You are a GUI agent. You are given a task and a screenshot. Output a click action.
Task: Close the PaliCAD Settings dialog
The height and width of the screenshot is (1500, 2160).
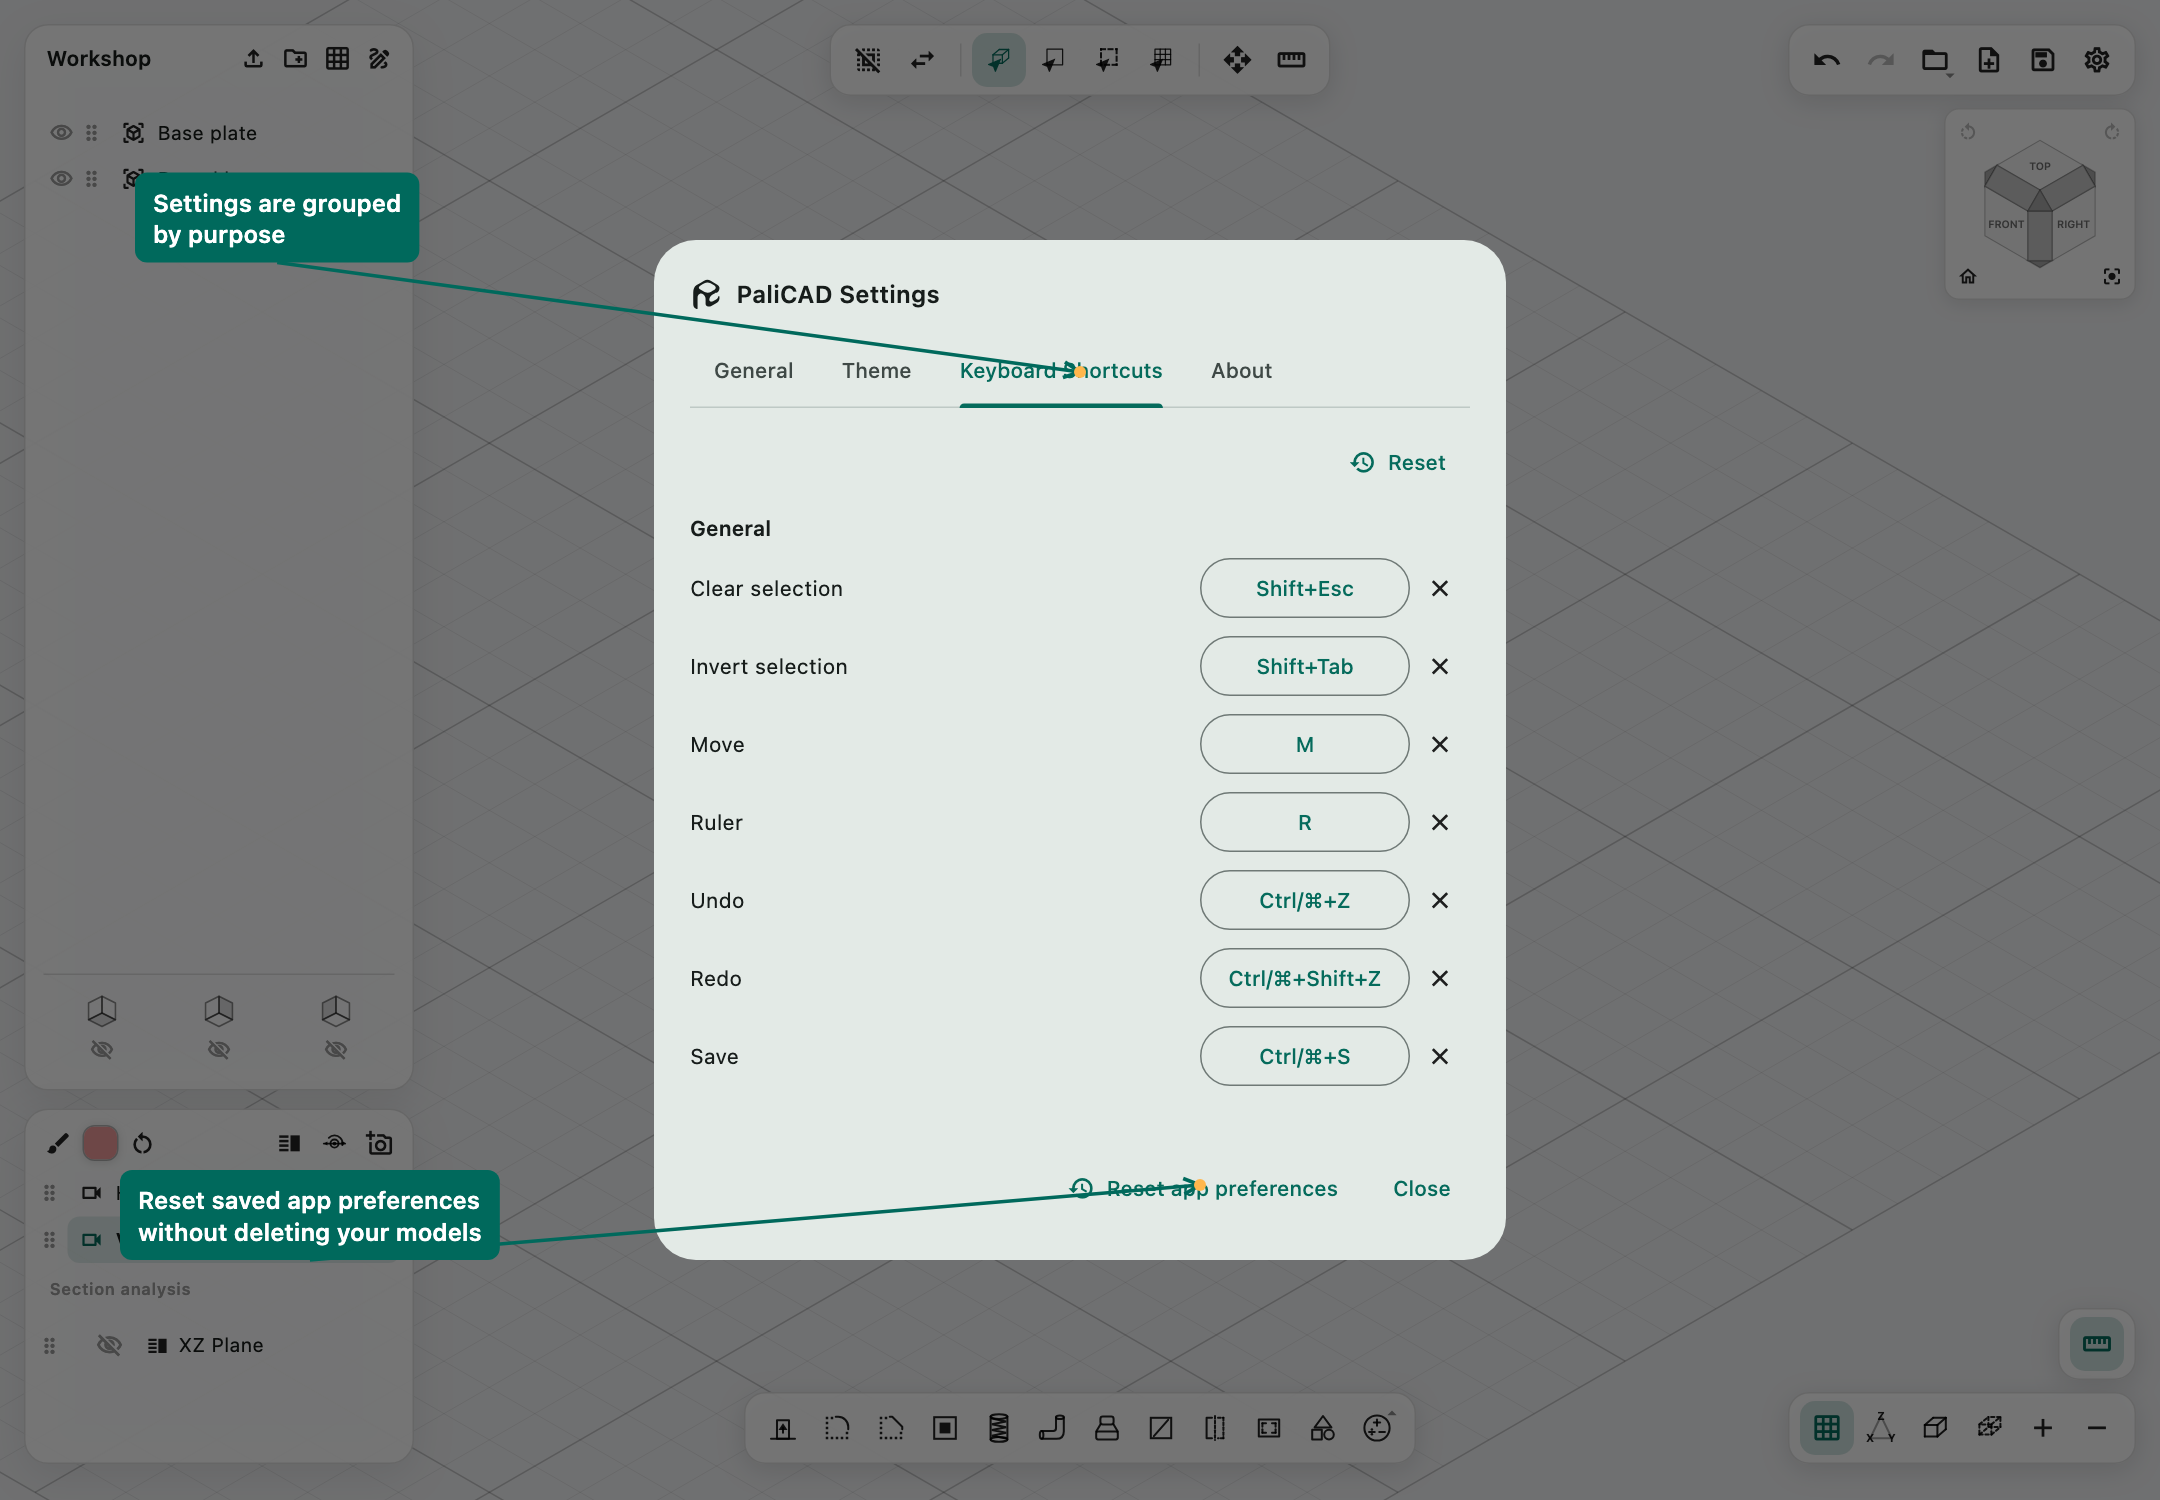(1421, 1188)
